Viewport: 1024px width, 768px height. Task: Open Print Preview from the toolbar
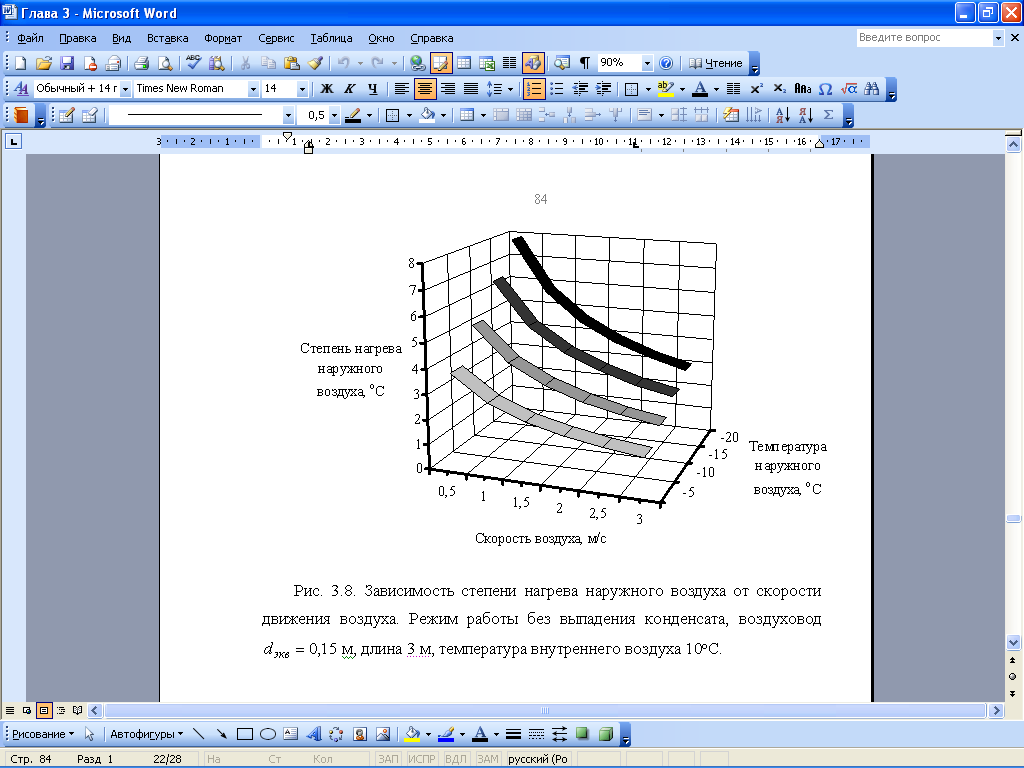(165, 63)
